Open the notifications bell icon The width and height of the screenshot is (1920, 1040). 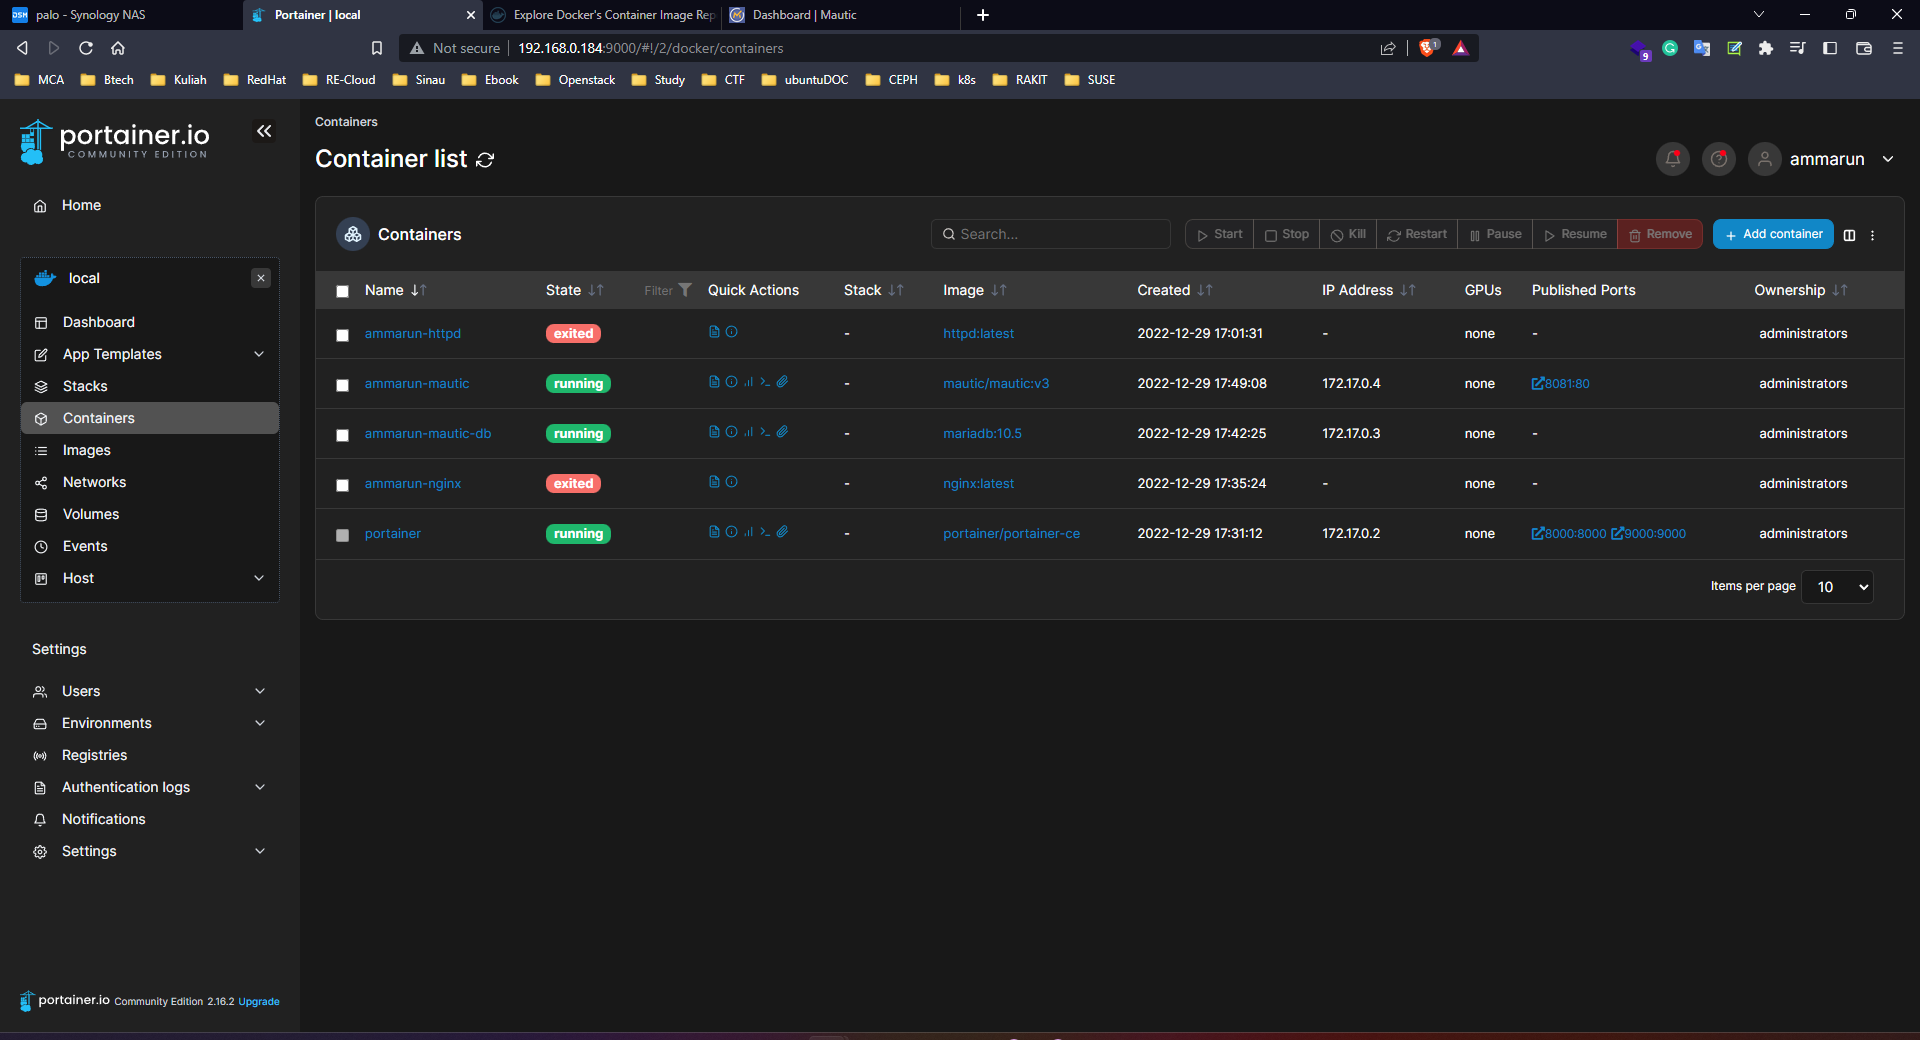point(1673,159)
